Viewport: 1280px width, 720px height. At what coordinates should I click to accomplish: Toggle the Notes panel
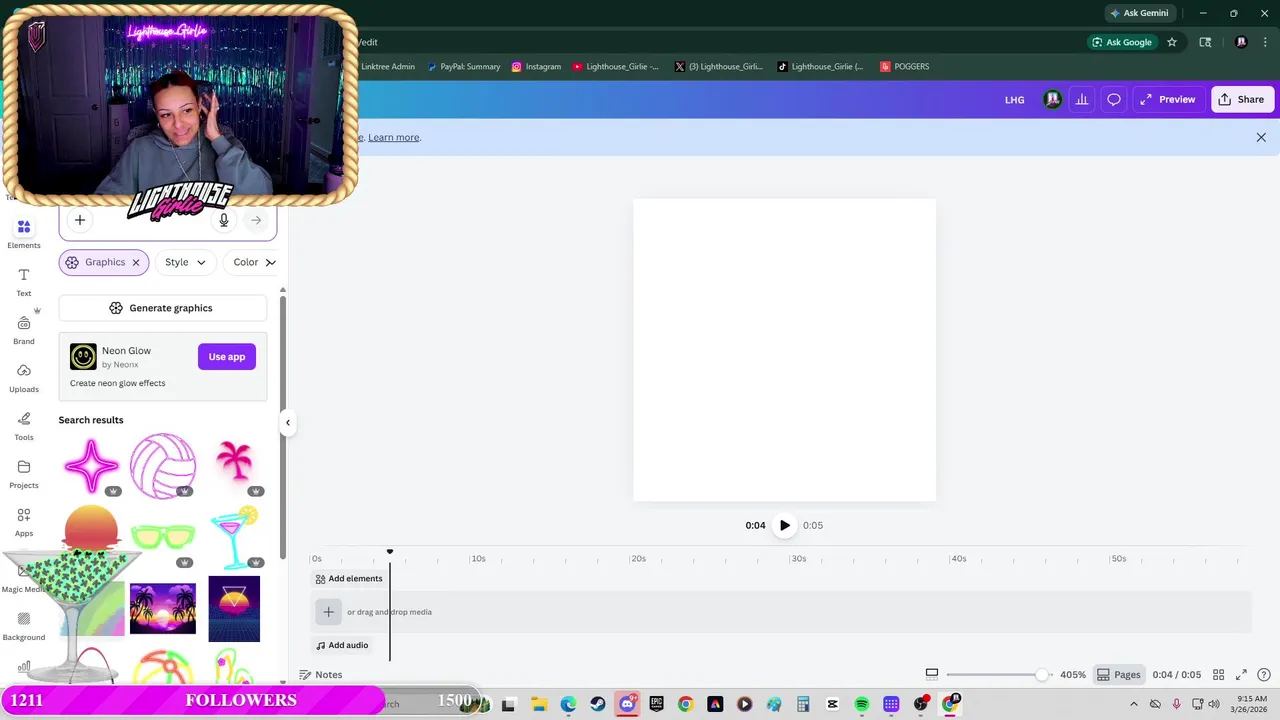pos(321,675)
